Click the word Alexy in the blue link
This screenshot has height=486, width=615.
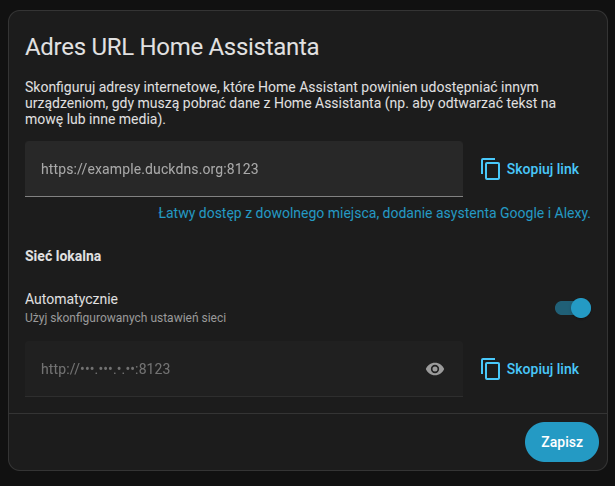click(571, 213)
